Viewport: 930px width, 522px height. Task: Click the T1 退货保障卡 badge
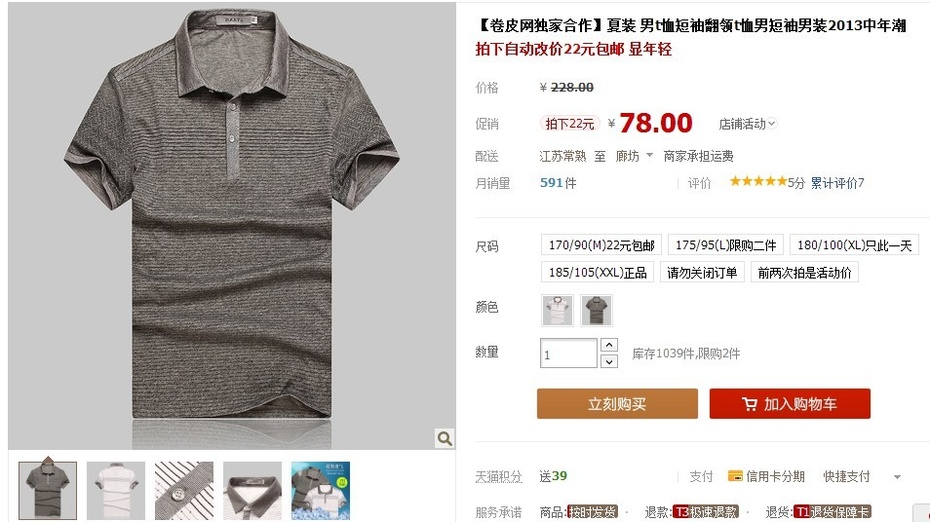click(832, 512)
